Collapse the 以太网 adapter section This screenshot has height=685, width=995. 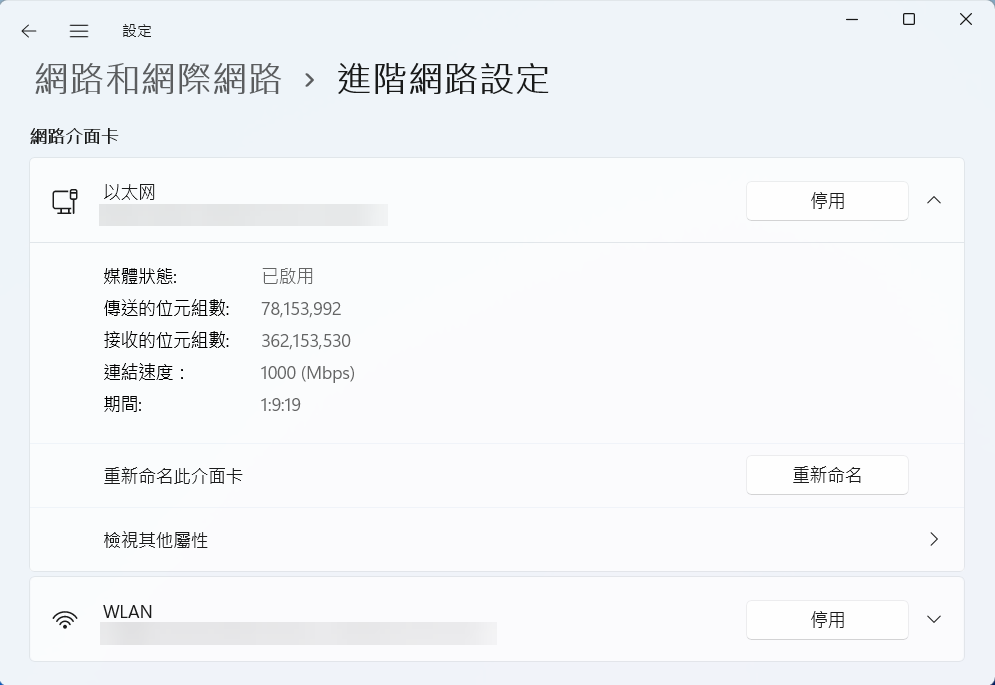pyautogui.click(x=933, y=200)
